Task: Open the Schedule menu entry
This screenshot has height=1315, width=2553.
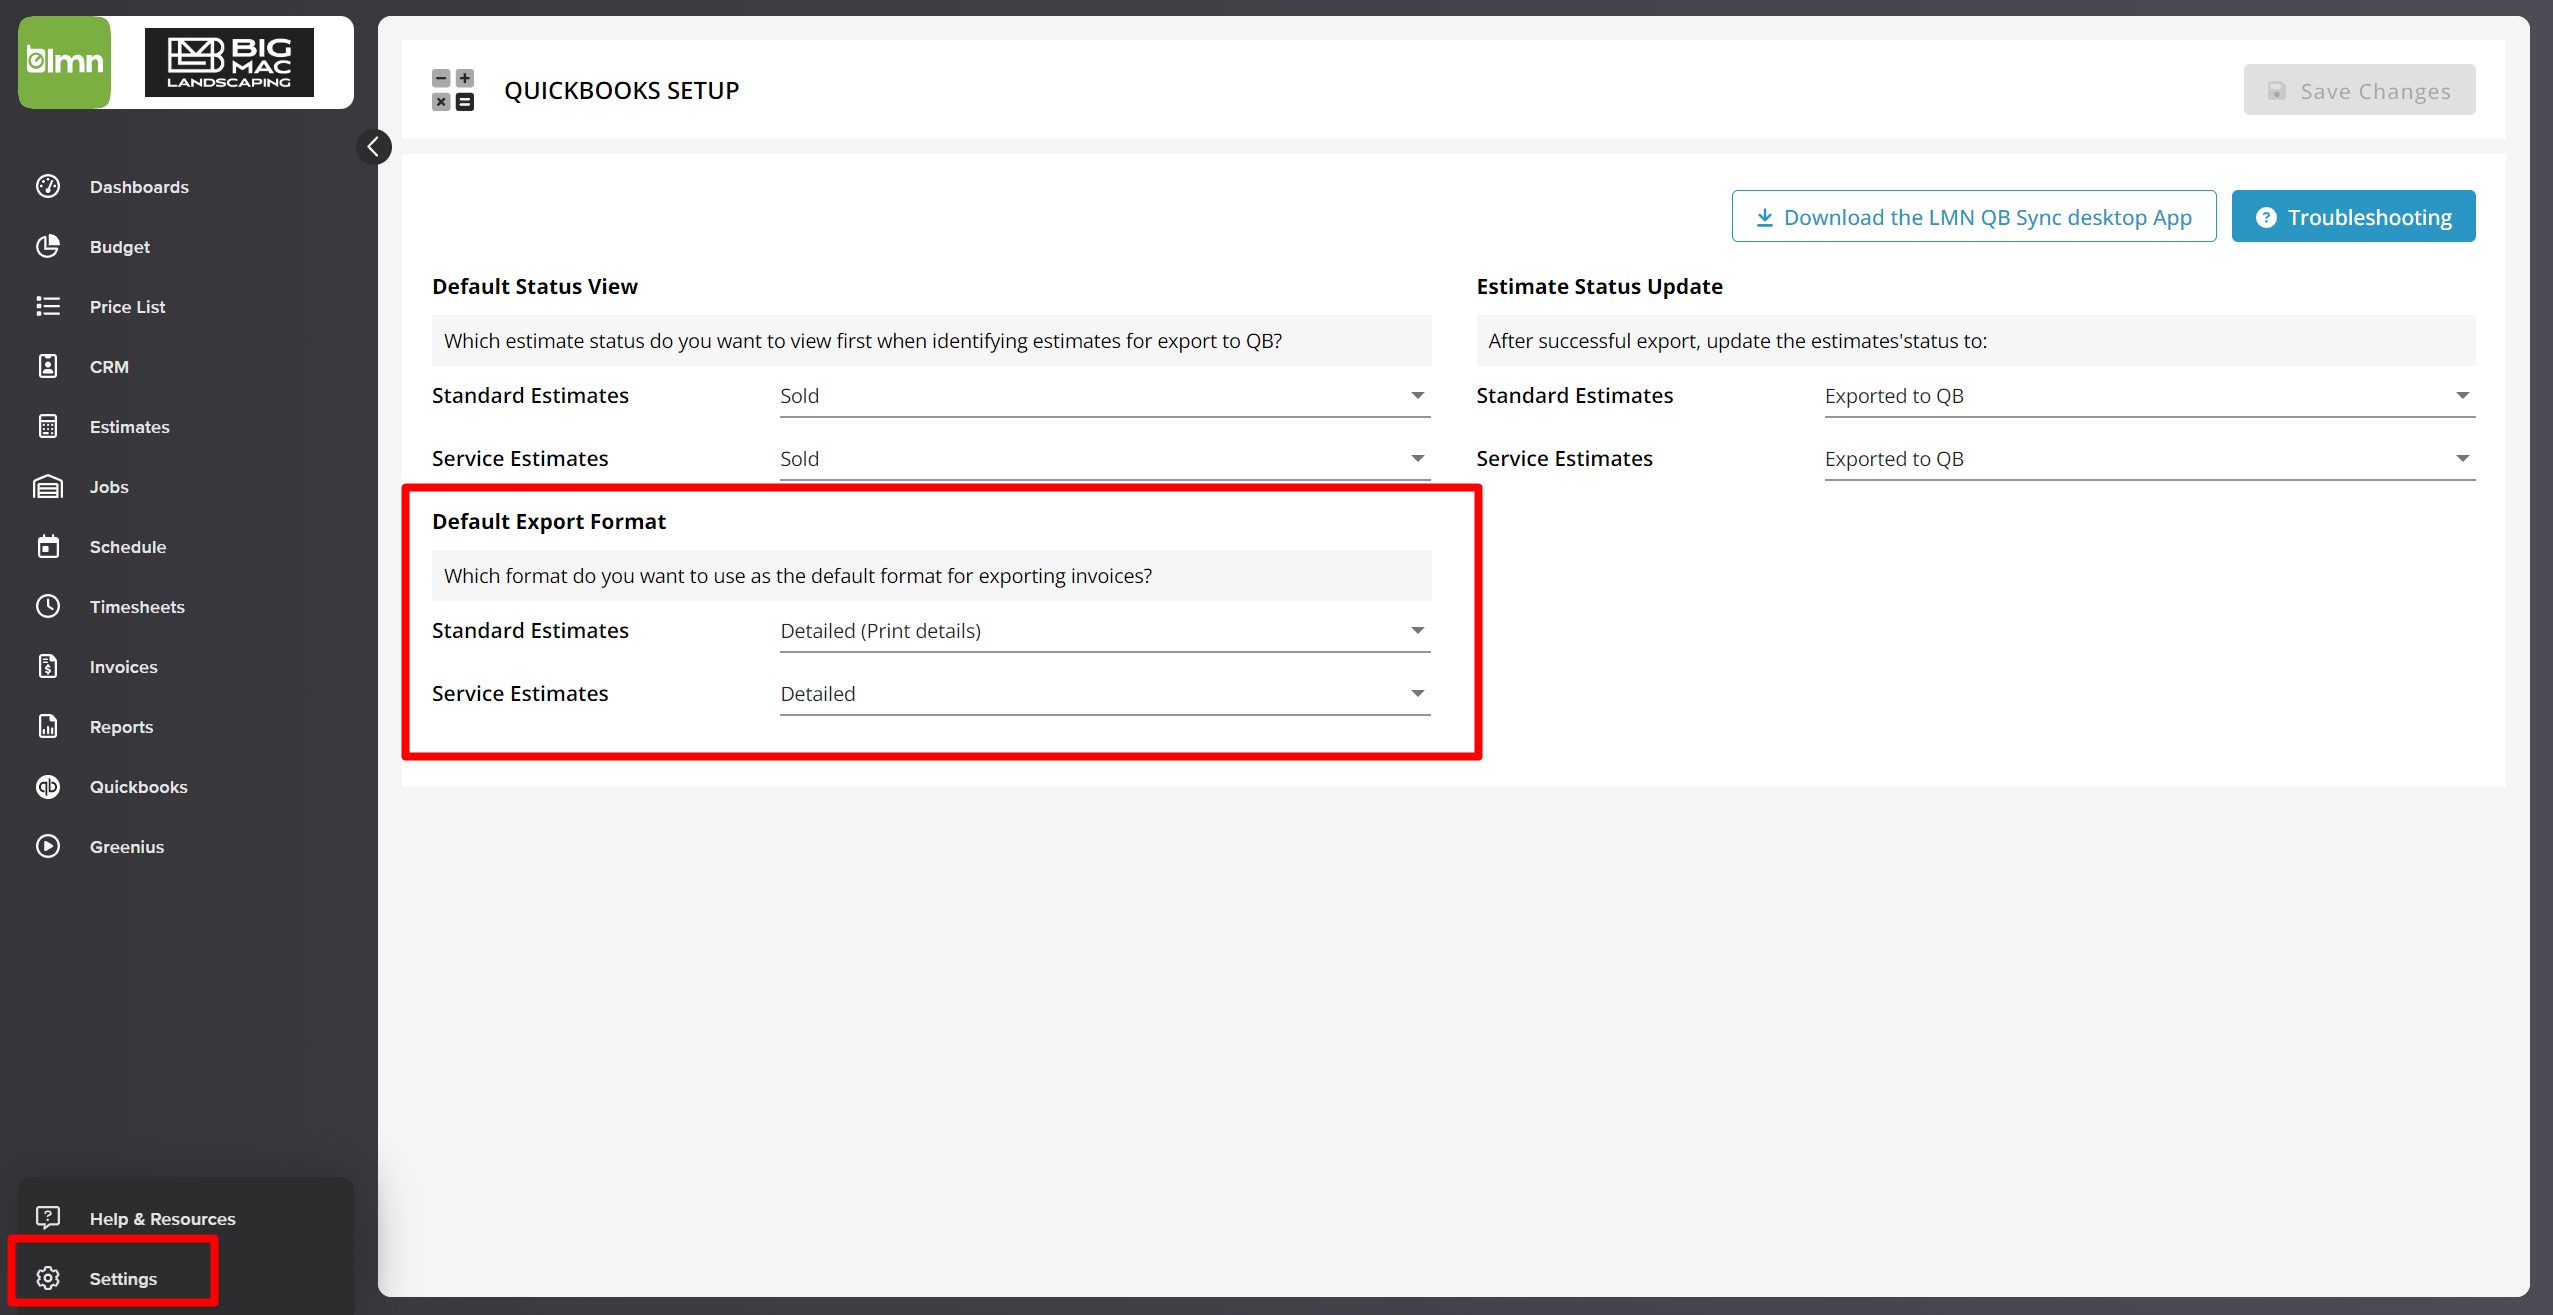Action: [128, 547]
